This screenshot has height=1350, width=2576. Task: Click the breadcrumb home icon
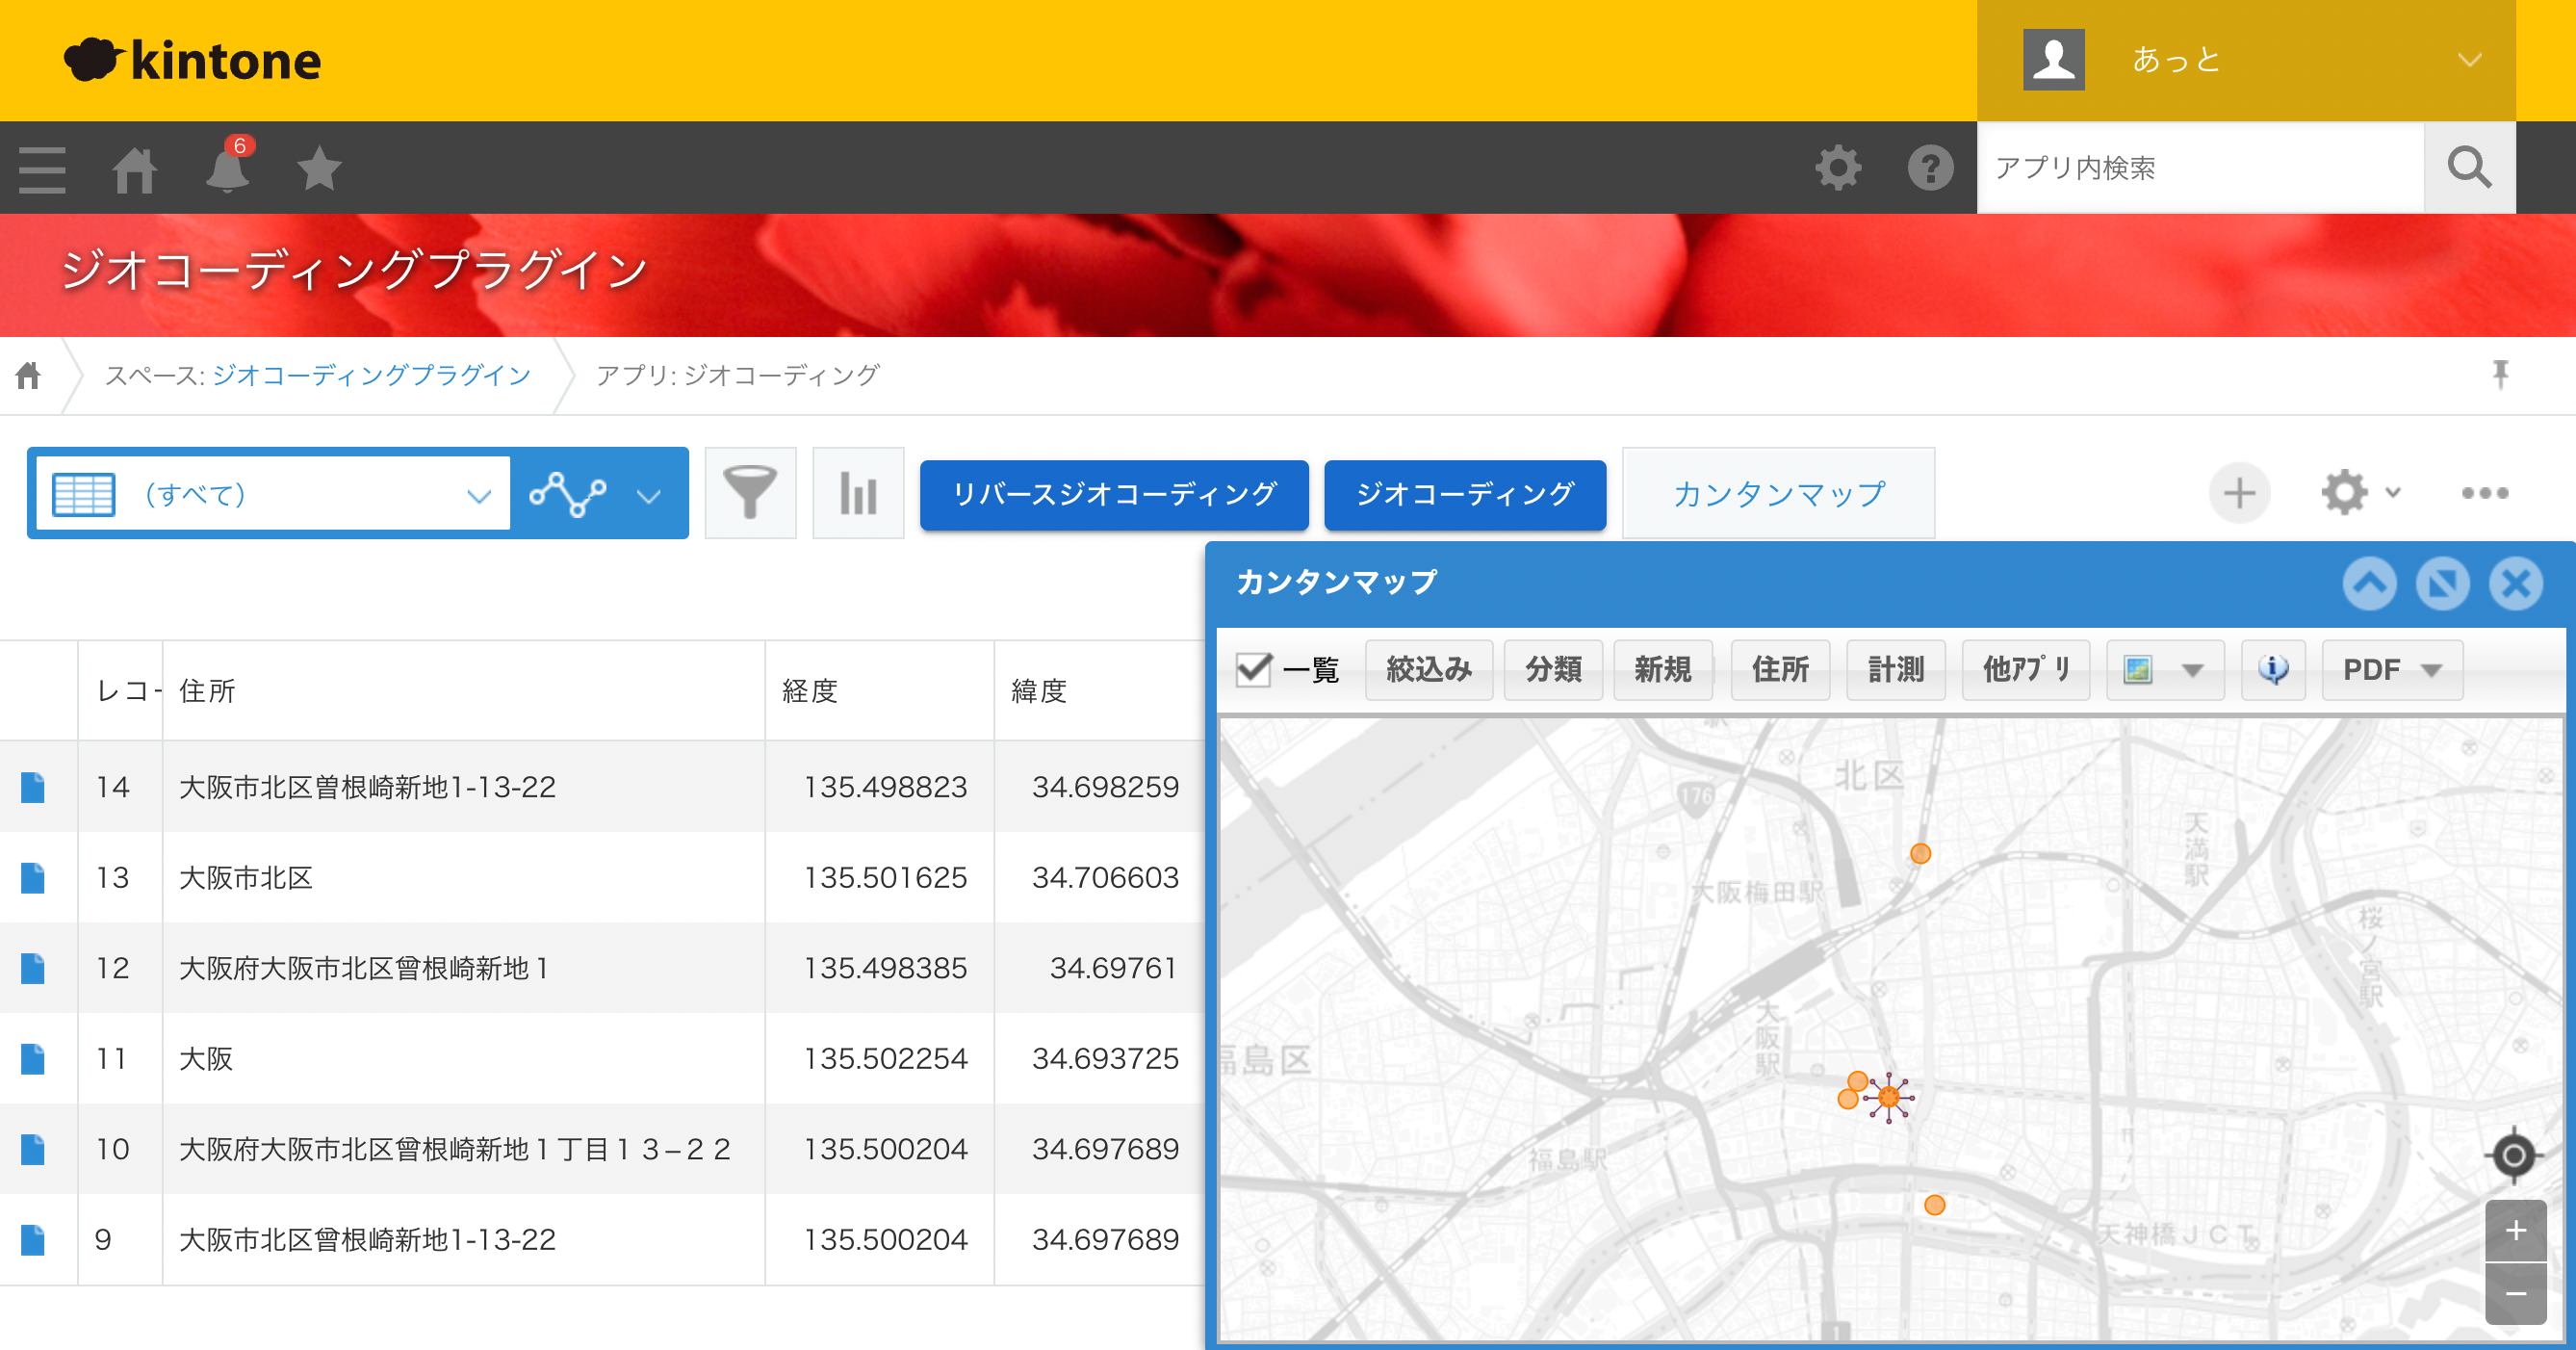tap(28, 376)
